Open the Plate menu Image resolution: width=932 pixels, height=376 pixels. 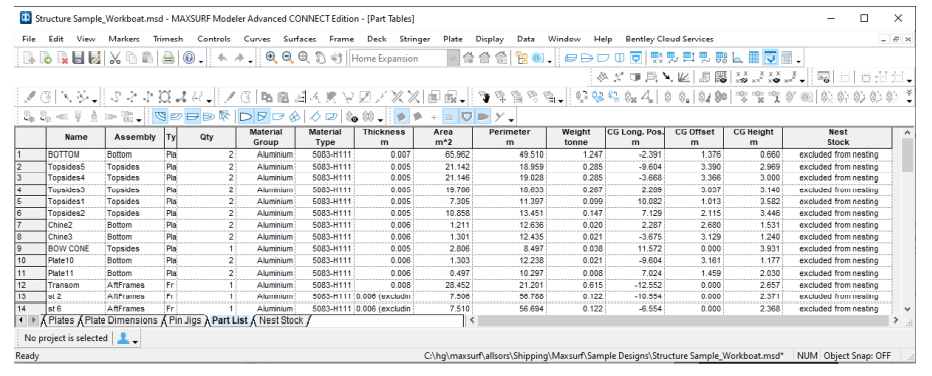point(453,39)
